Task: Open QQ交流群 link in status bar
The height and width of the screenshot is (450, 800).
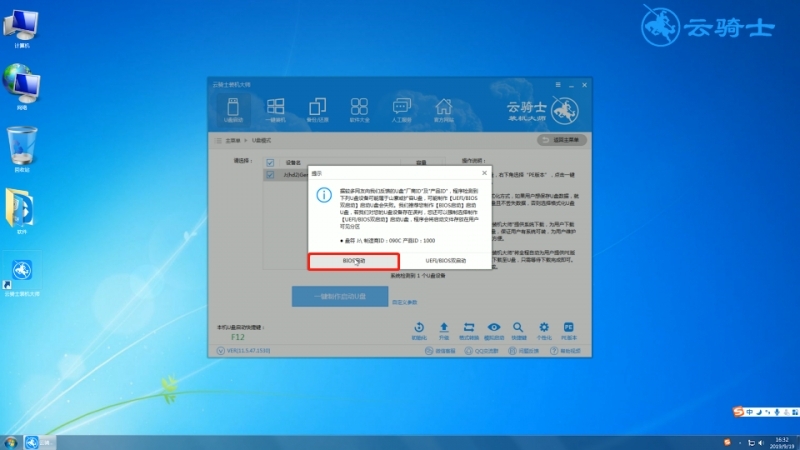Action: 481,351
